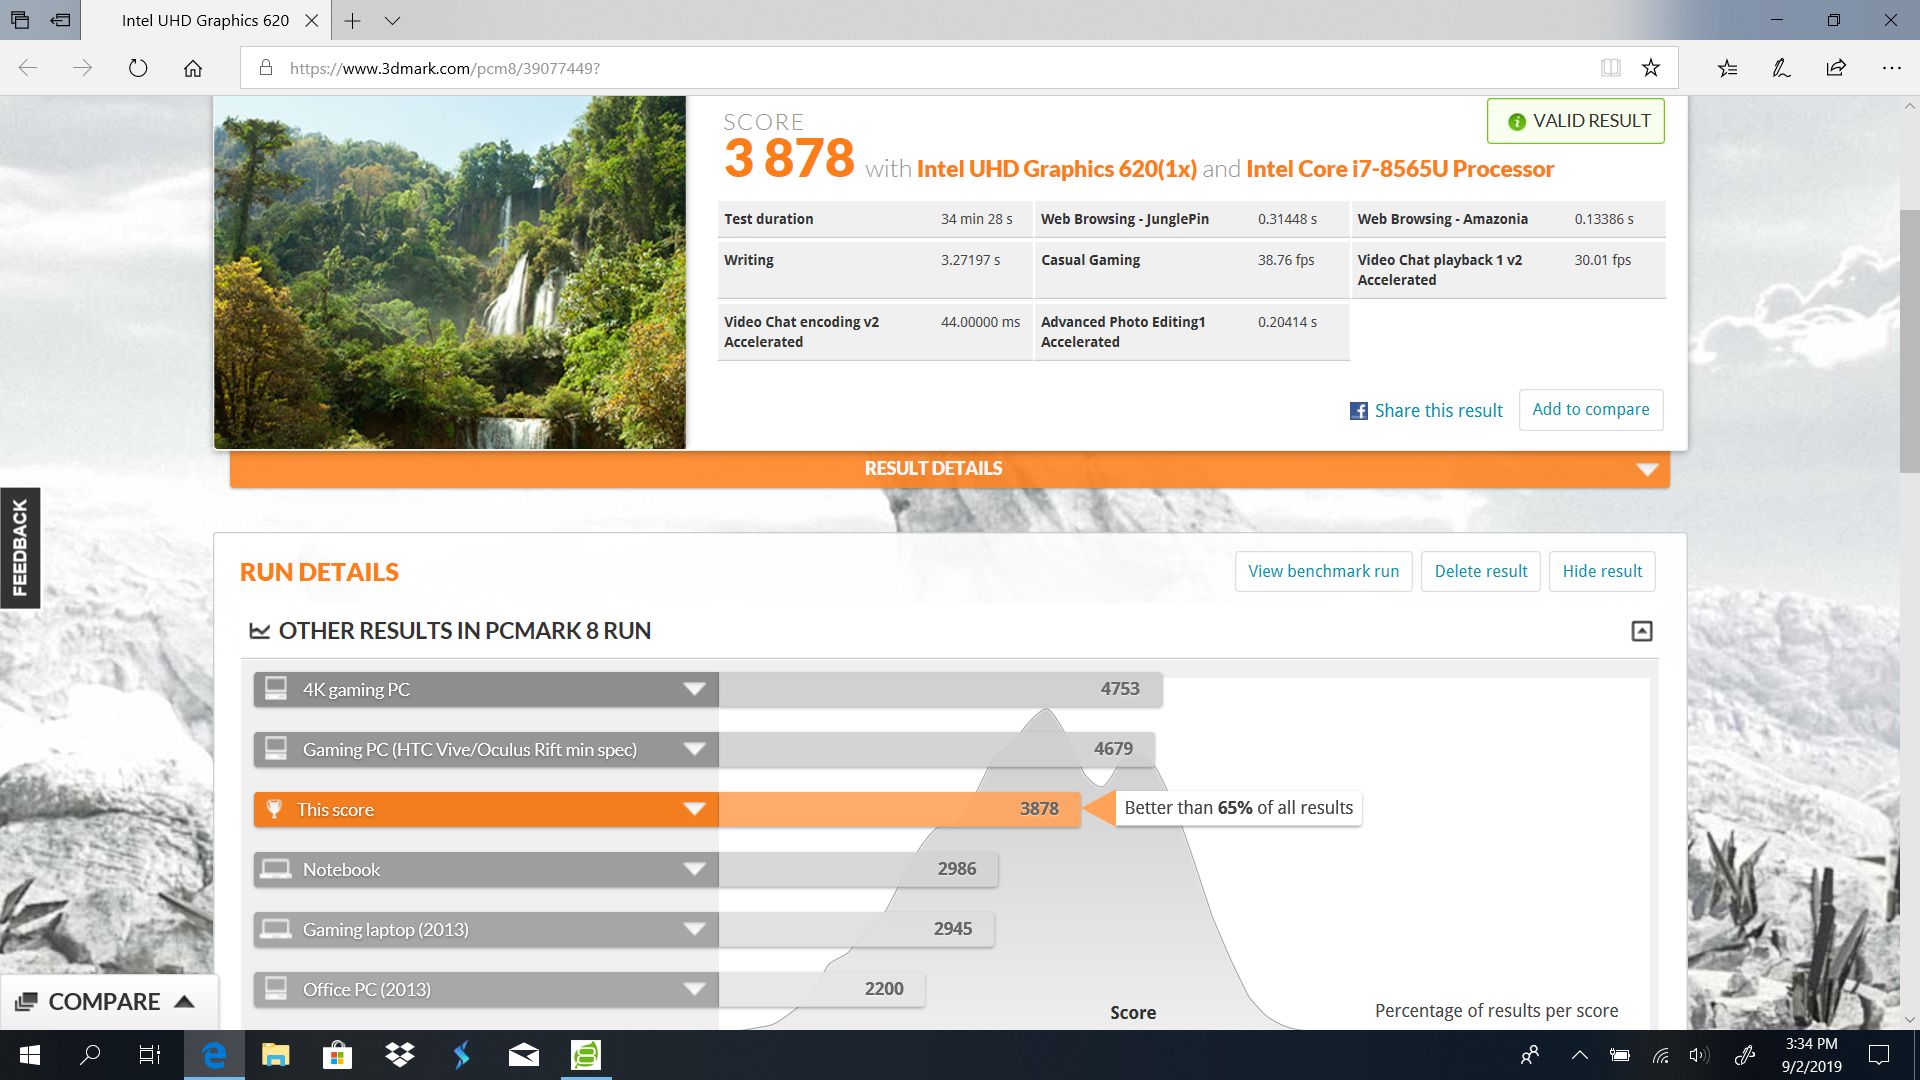Click the Add notes pen icon
This screenshot has height=1080, width=1920.
pyautogui.click(x=1781, y=68)
